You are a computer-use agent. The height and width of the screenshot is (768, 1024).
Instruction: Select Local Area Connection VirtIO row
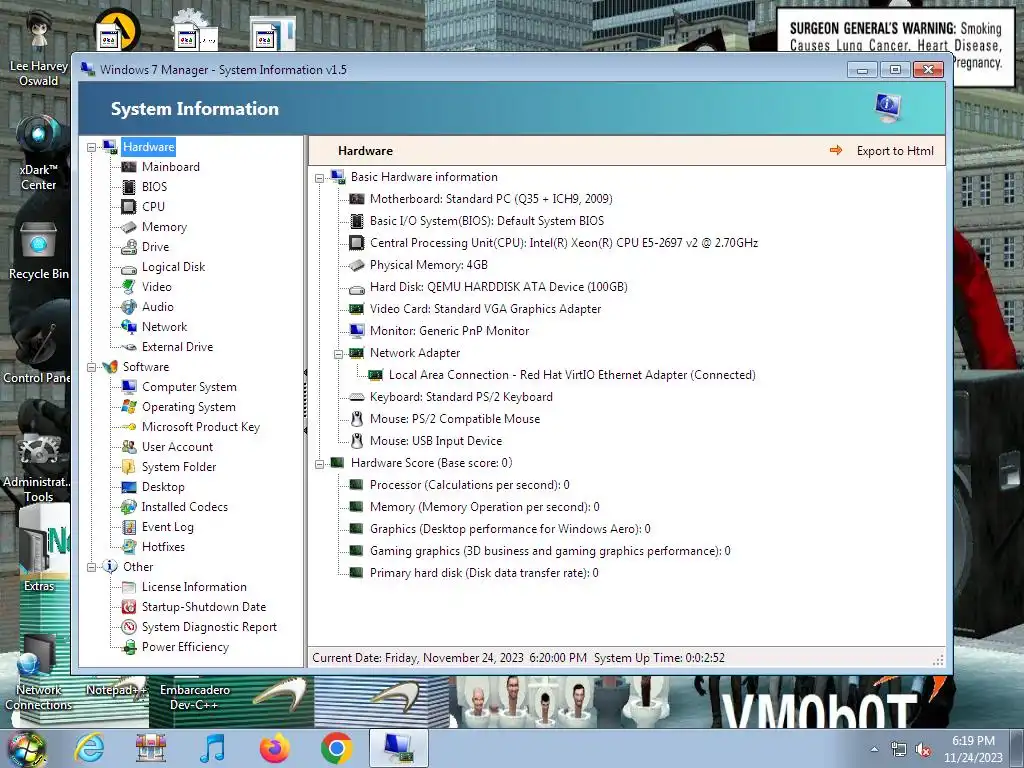tap(572, 375)
